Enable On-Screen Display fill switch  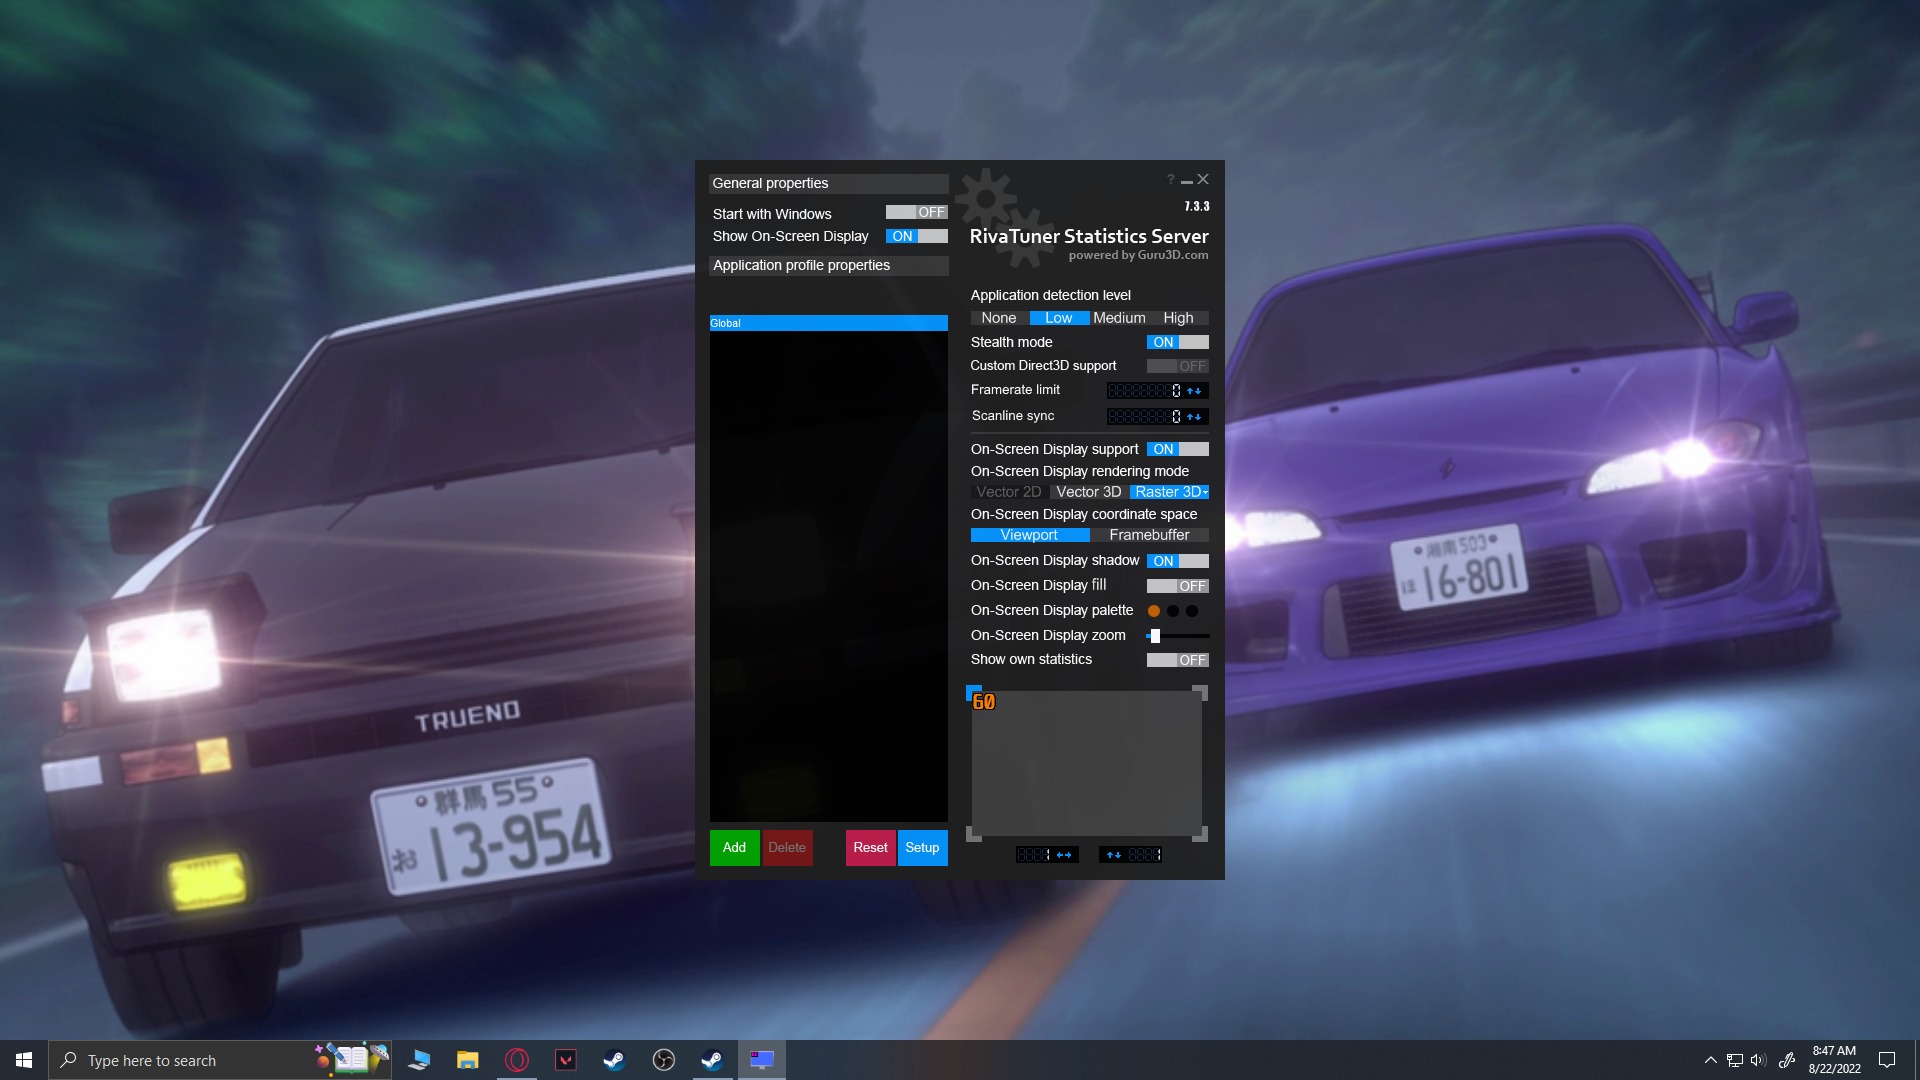(x=1177, y=586)
